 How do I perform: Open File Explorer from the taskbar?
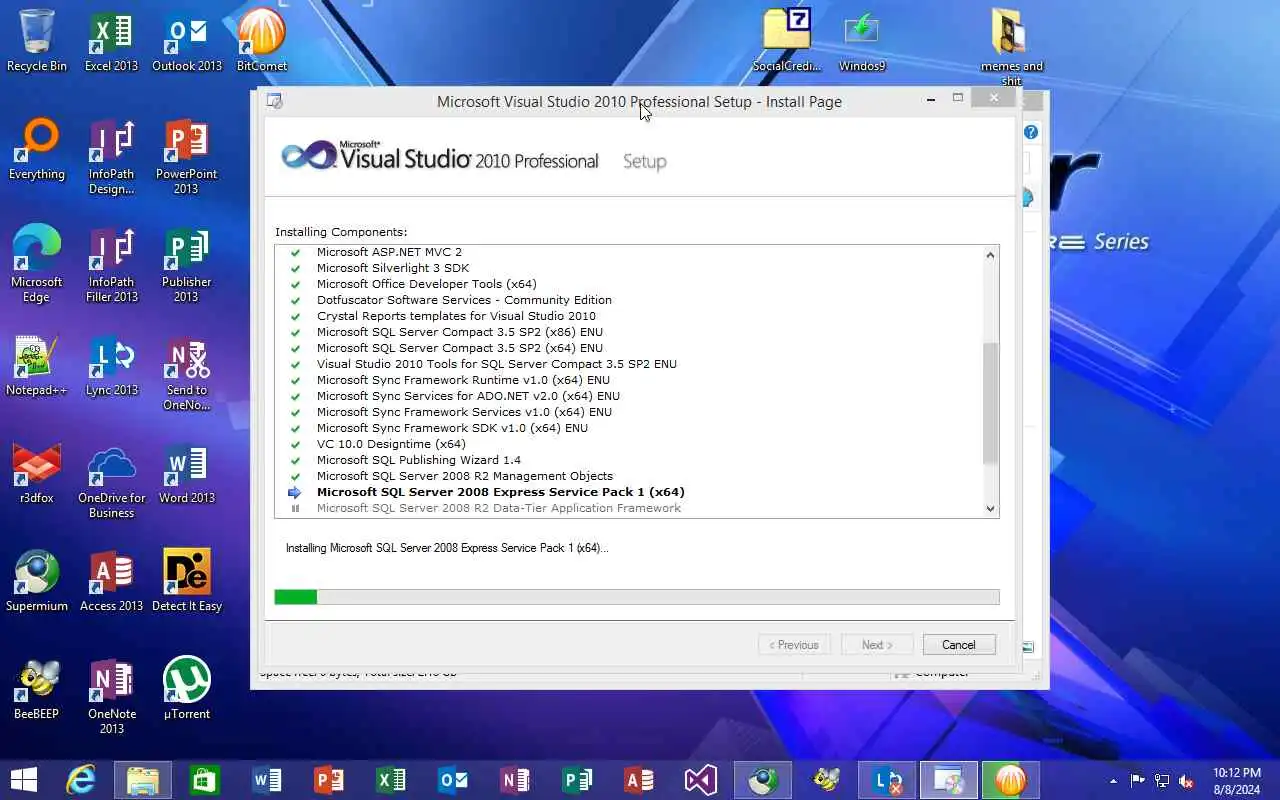[x=142, y=780]
